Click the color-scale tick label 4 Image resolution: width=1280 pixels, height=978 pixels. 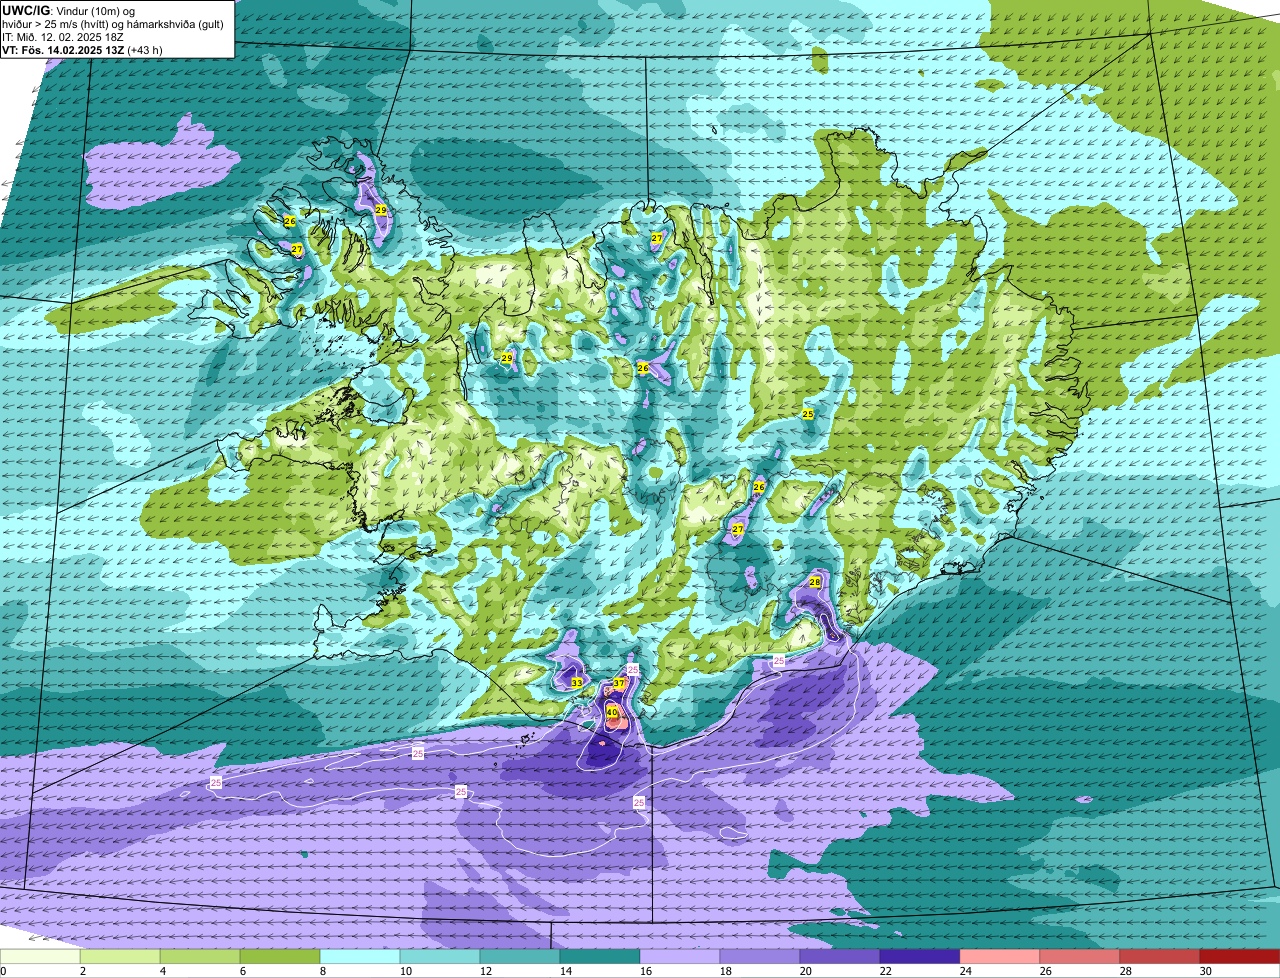tap(163, 971)
